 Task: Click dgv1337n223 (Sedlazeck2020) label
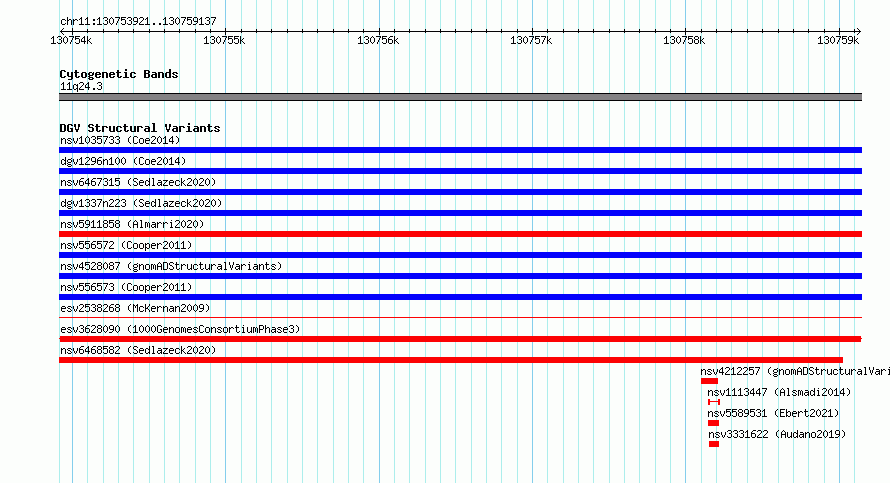141,203
